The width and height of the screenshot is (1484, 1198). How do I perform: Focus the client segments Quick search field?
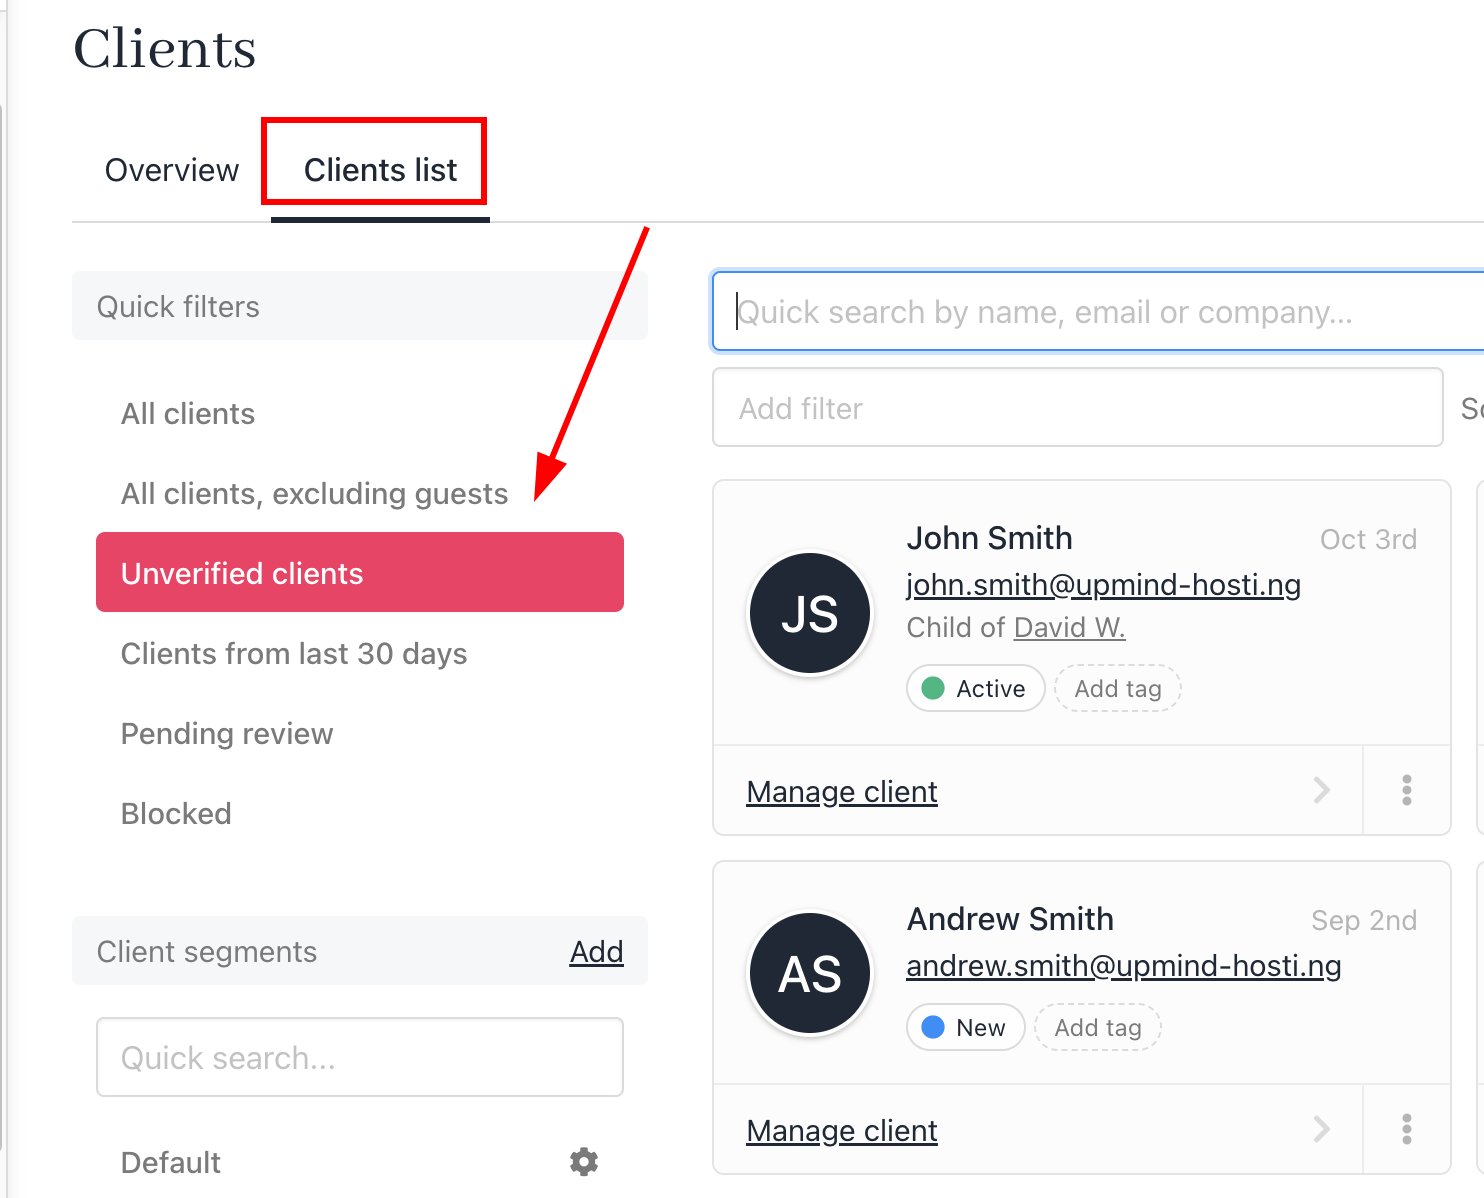[360, 1057]
